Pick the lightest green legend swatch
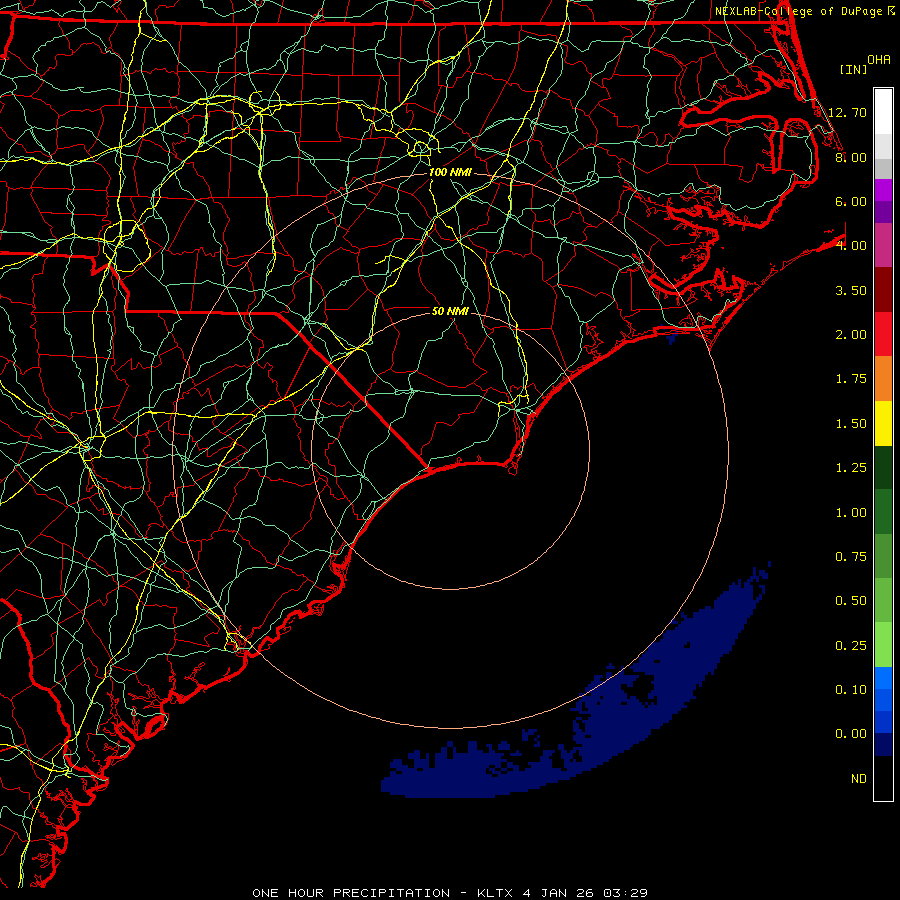Screen dimensions: 900x900 pos(883,645)
